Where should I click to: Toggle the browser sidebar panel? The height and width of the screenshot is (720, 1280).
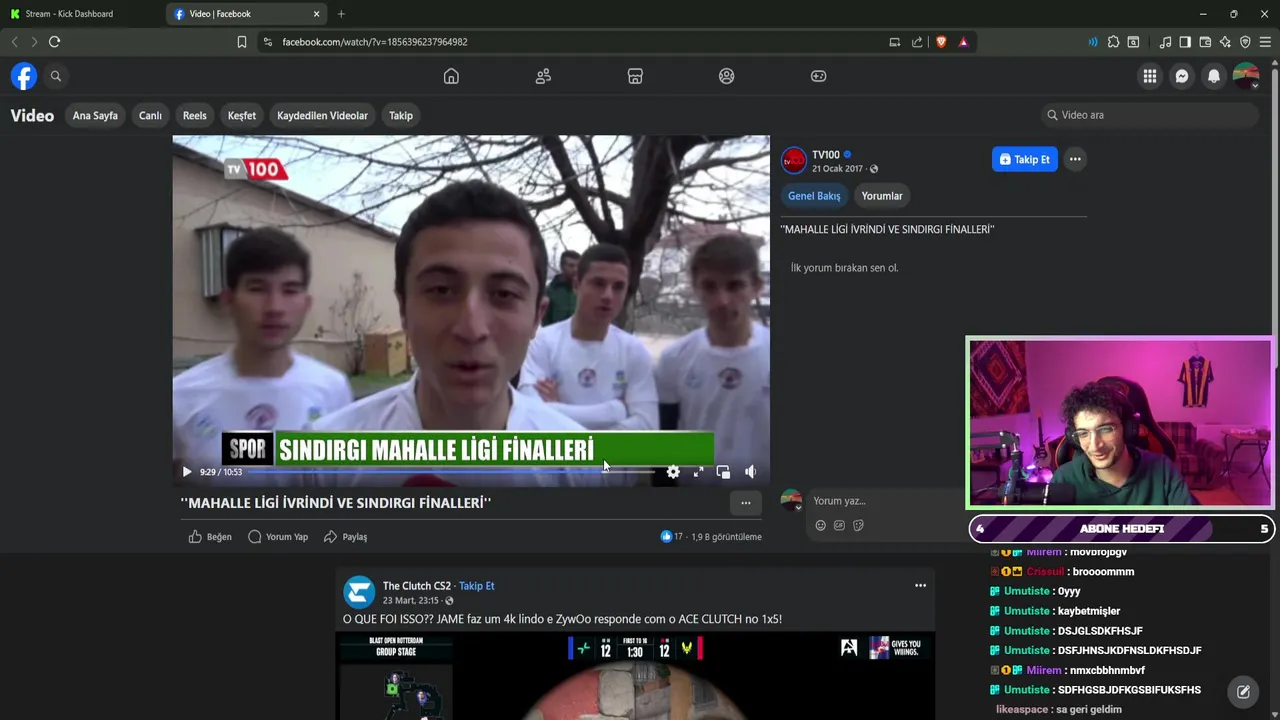1185,42
